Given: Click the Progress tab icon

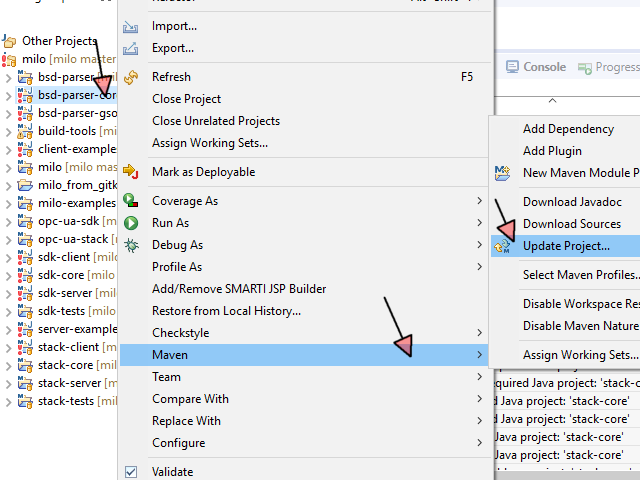Looking at the screenshot, I should coord(584,68).
